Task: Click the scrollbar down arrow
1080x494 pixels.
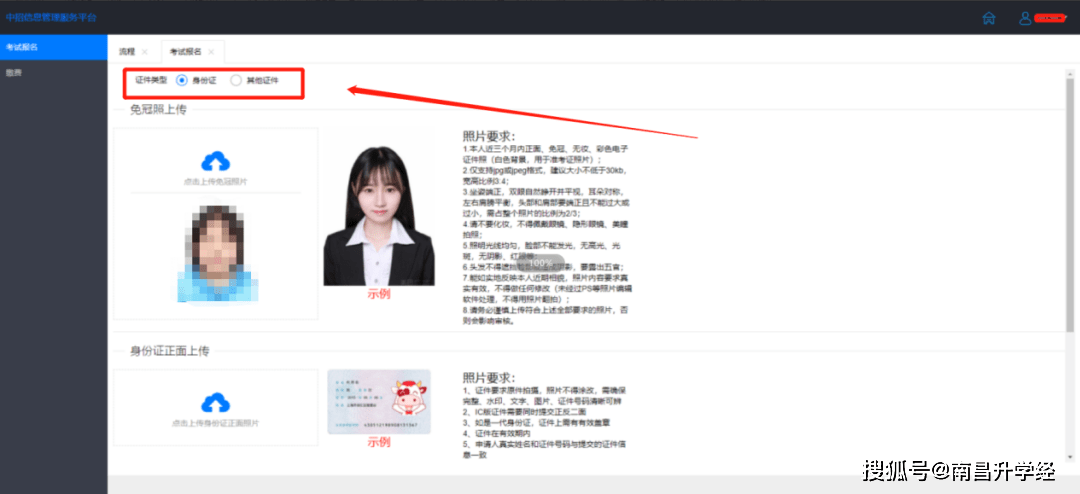Action: point(1070,457)
